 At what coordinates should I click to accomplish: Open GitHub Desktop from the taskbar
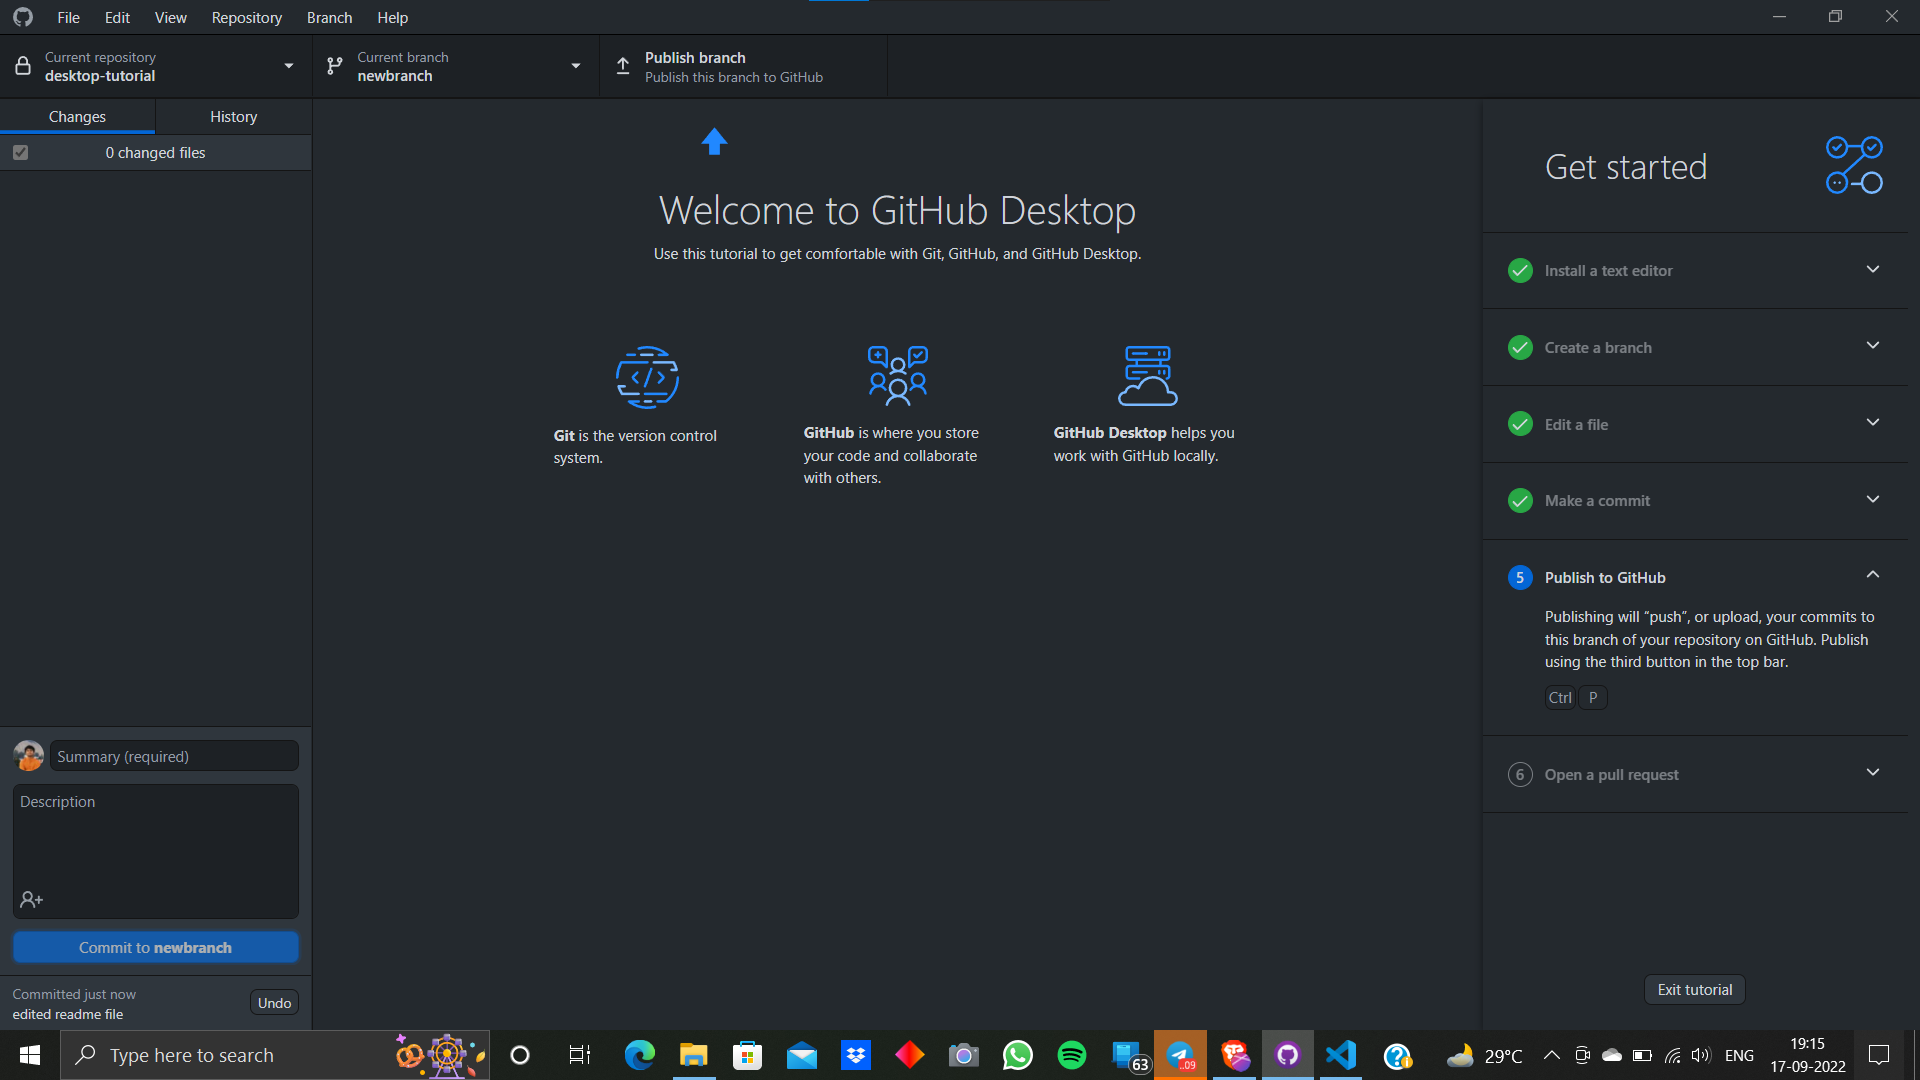[1287, 1054]
